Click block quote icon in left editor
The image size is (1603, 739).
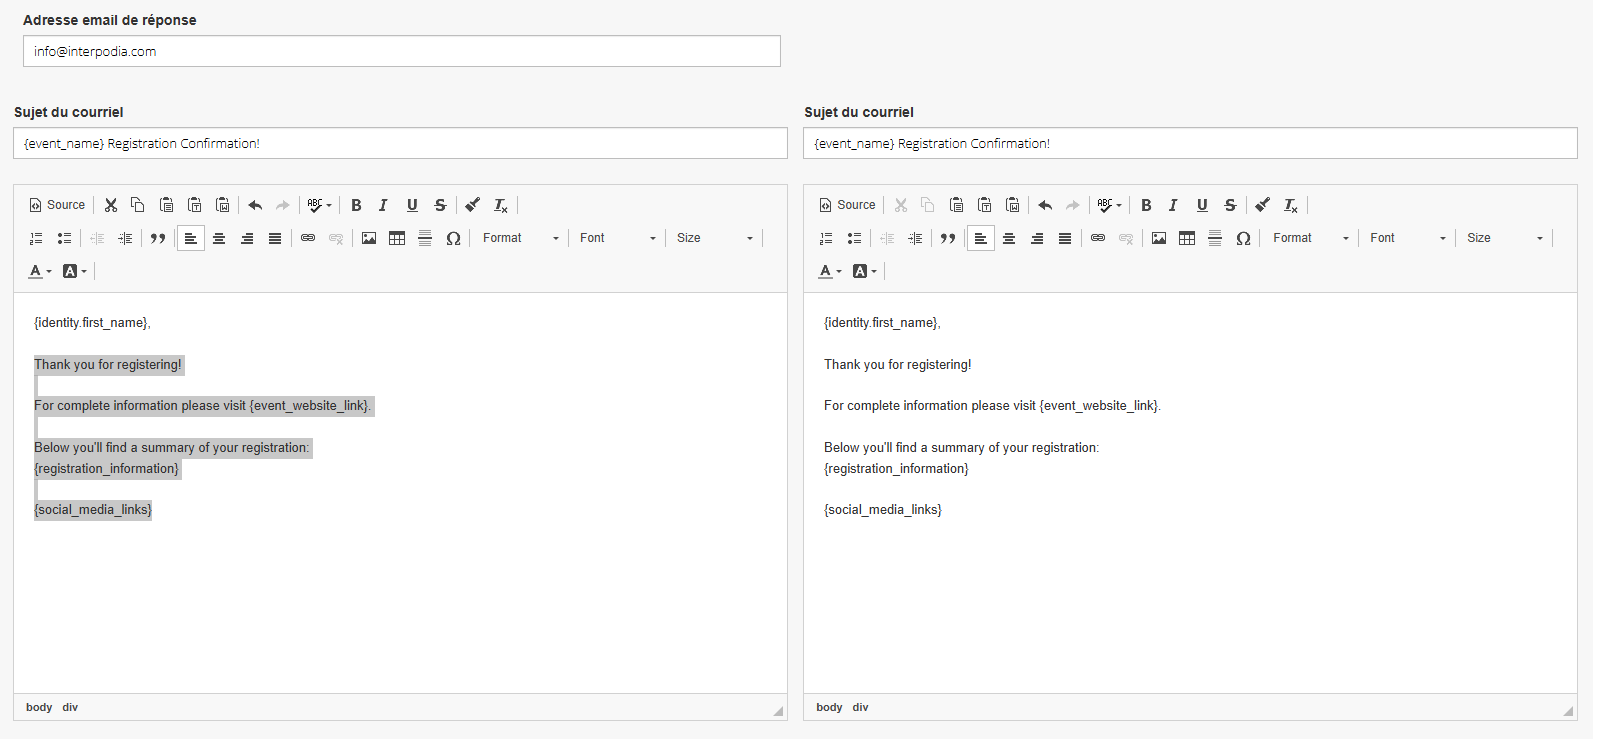coord(158,238)
